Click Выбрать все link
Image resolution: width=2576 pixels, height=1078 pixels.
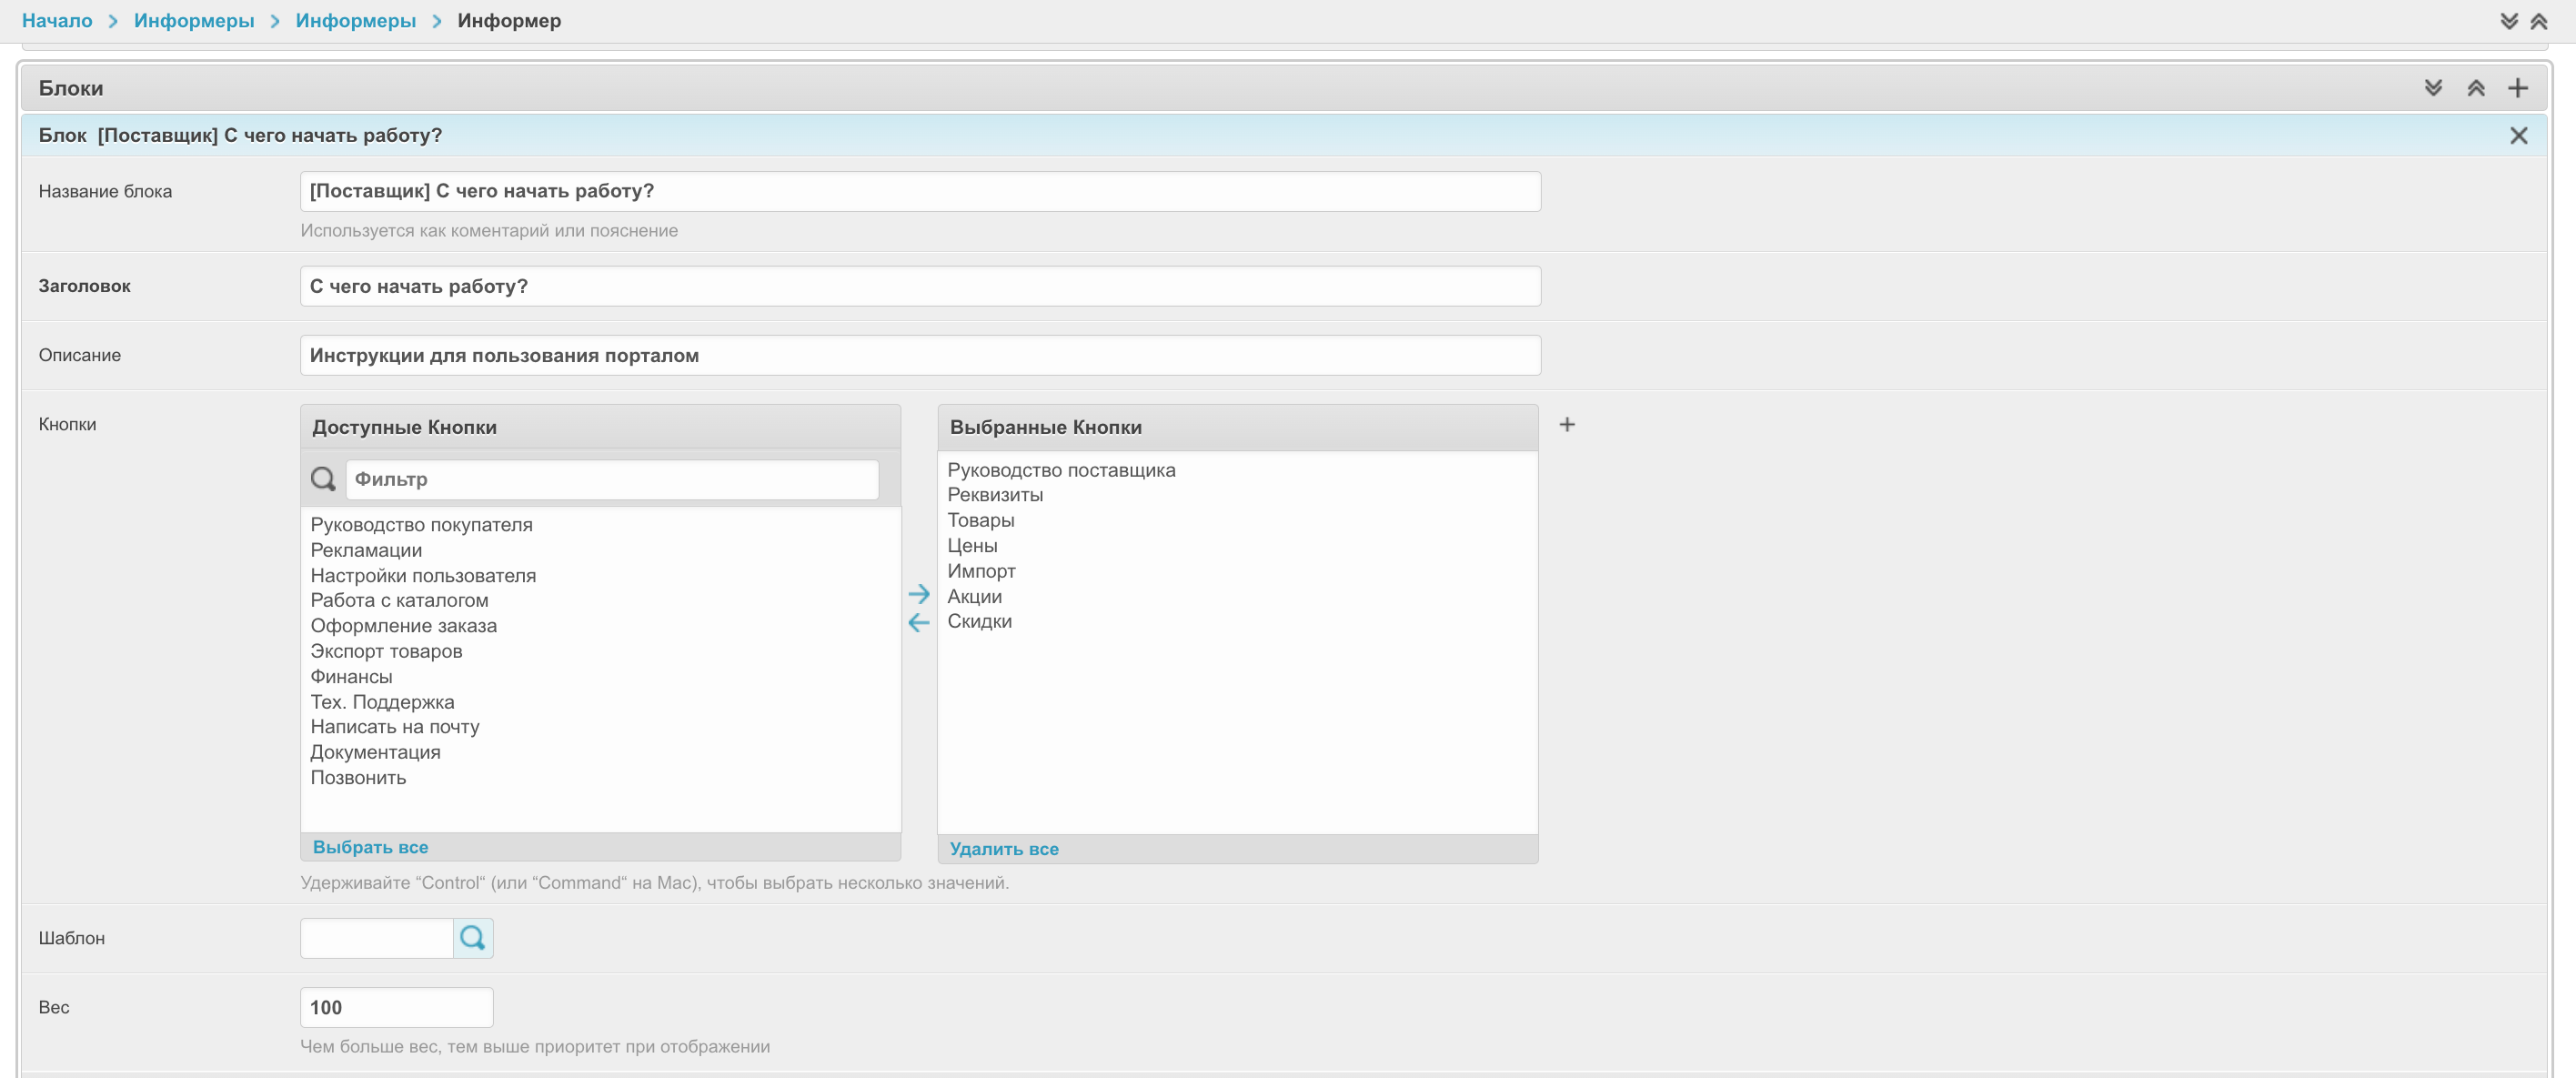tap(370, 847)
